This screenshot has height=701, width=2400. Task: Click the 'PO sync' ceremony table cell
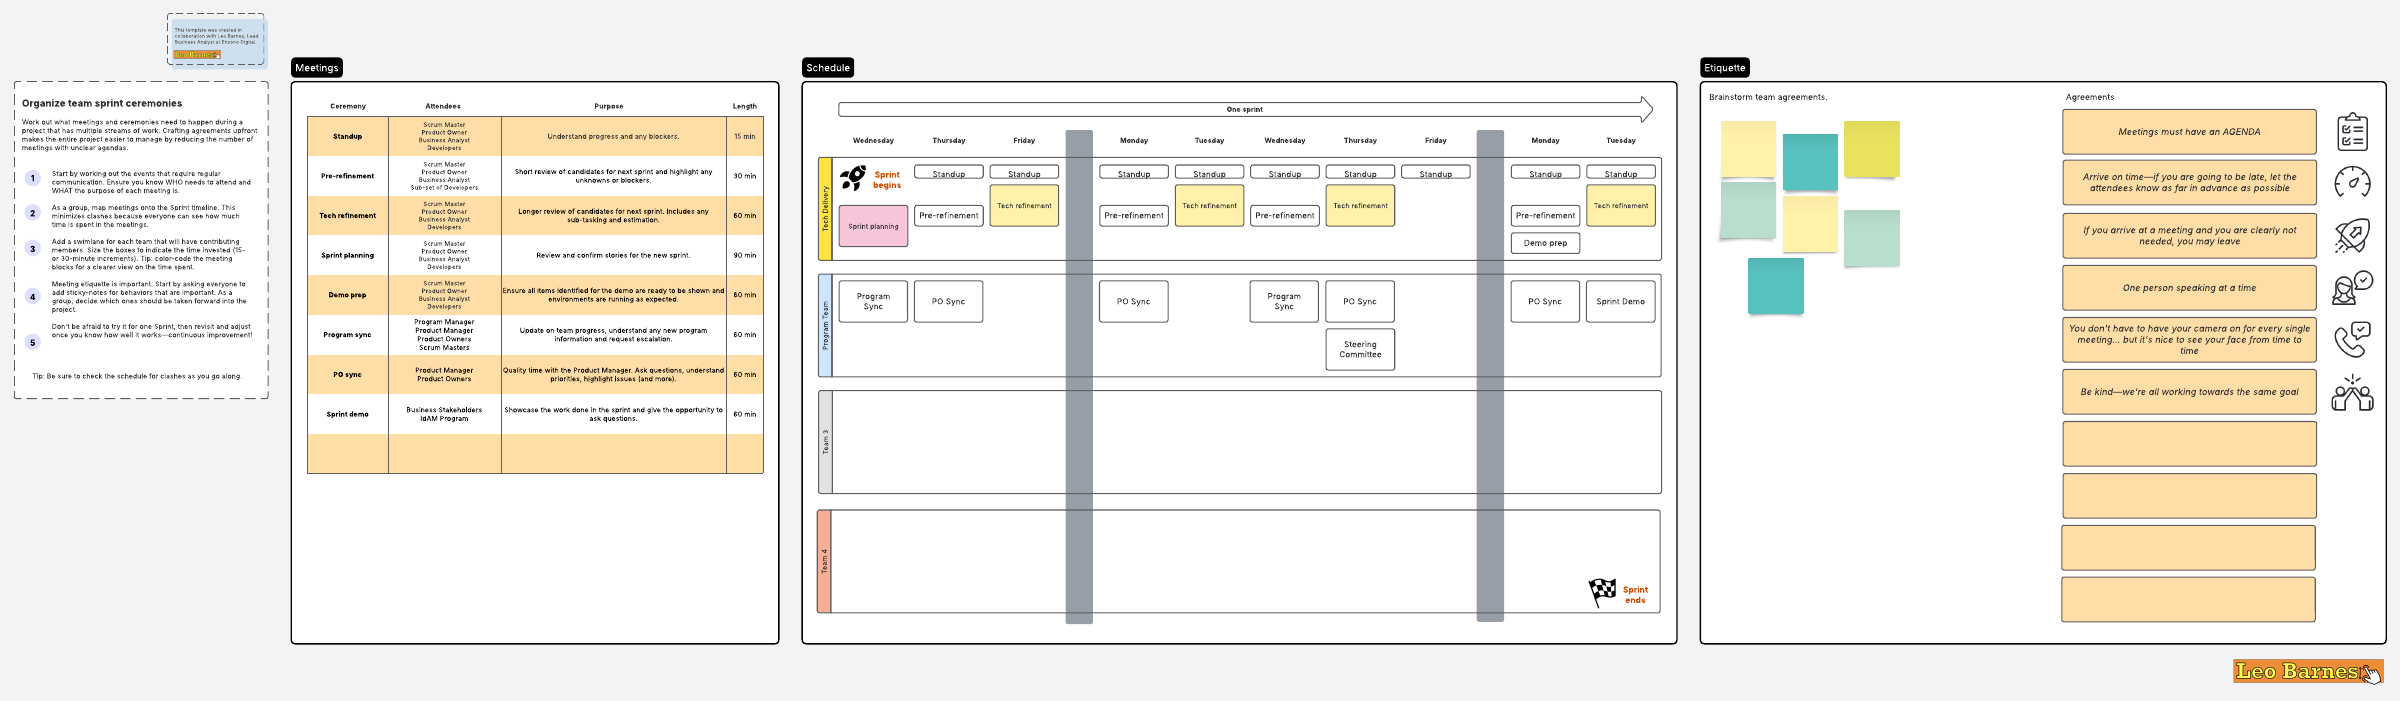348,374
